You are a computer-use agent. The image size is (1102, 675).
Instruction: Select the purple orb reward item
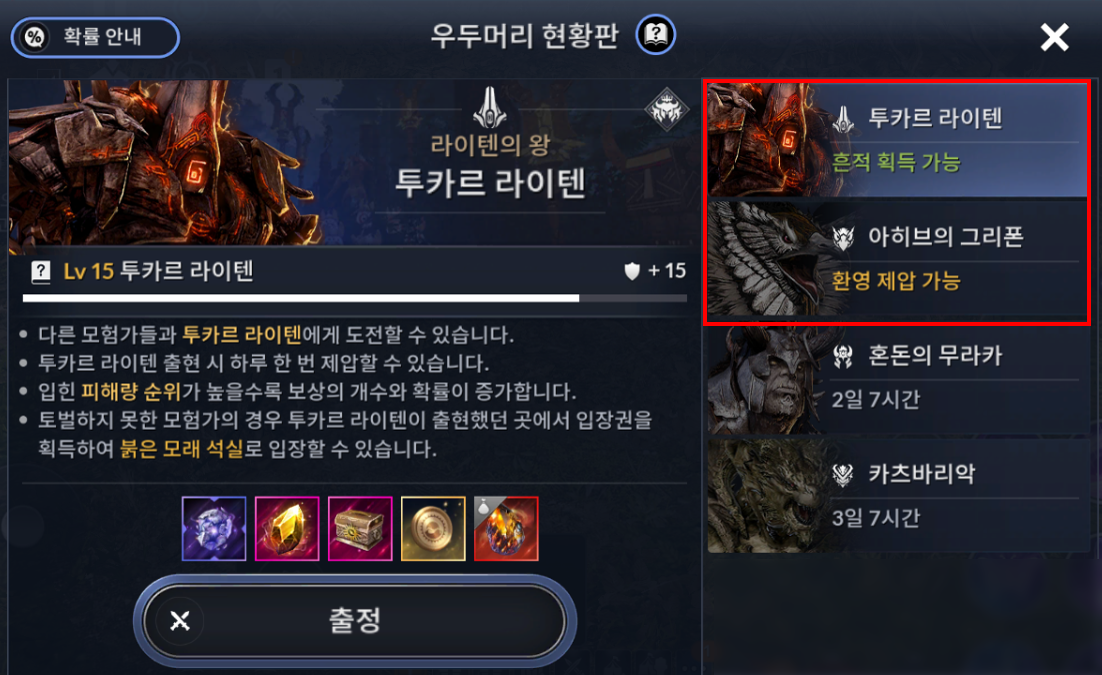tap(214, 529)
